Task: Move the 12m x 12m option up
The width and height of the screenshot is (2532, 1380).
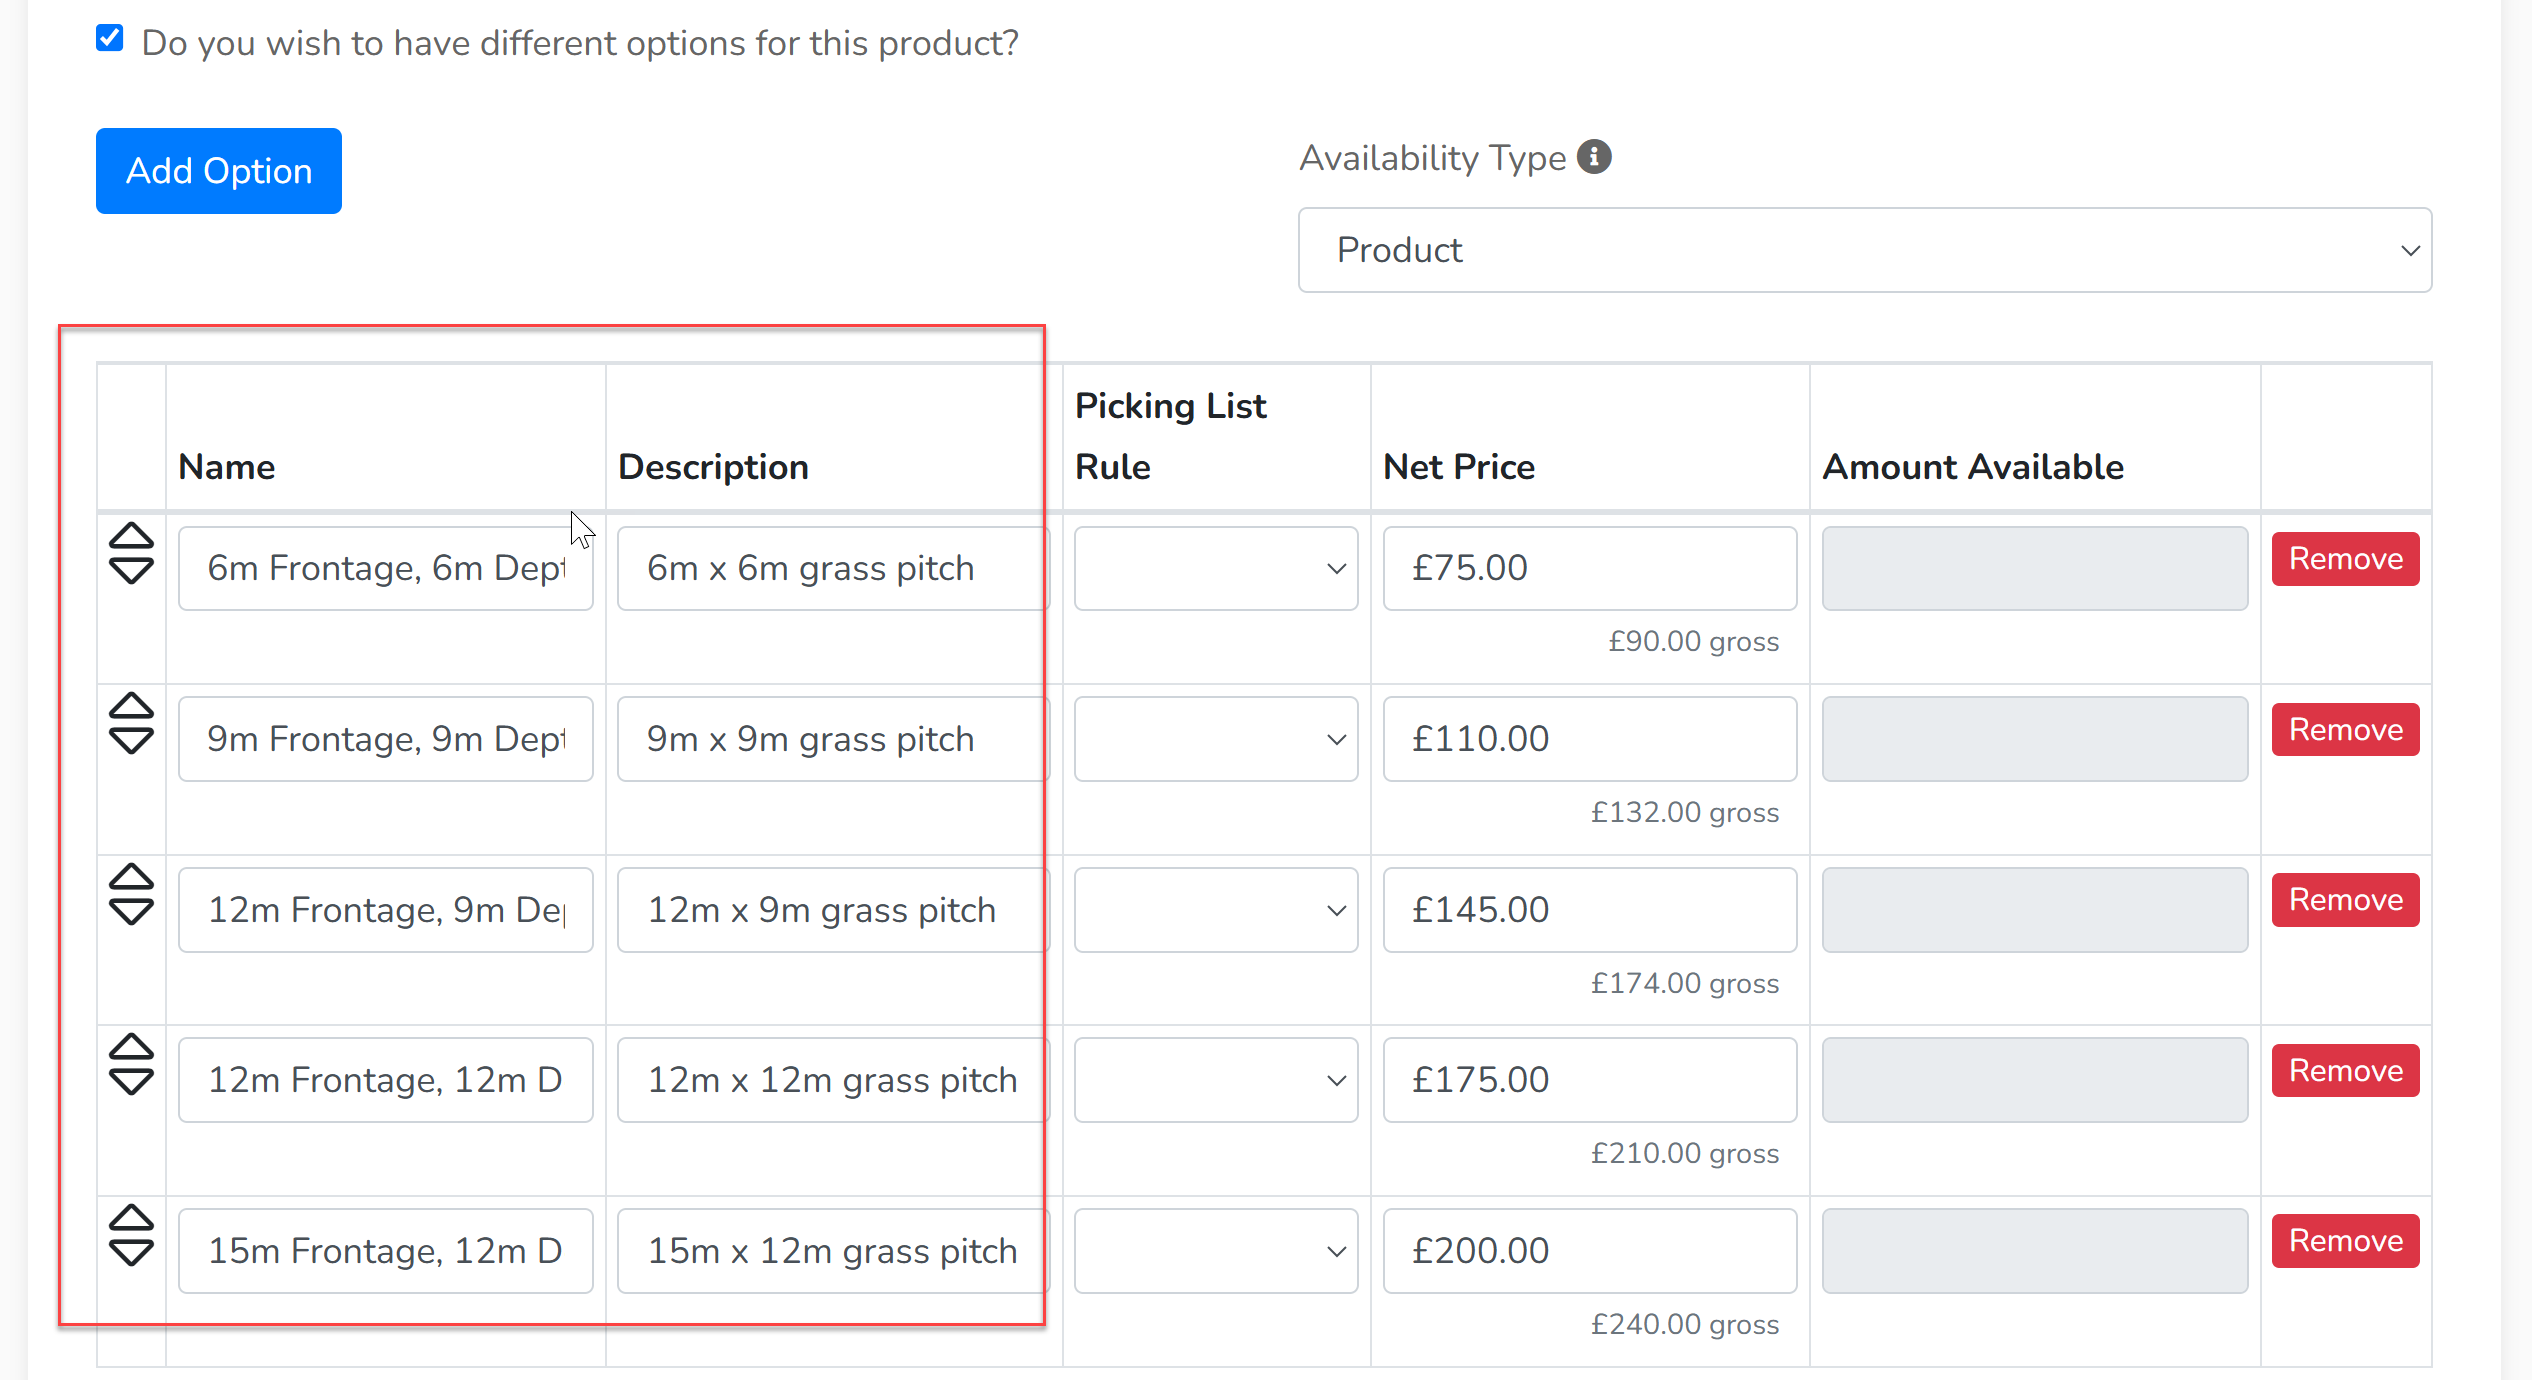Action: [x=131, y=1047]
